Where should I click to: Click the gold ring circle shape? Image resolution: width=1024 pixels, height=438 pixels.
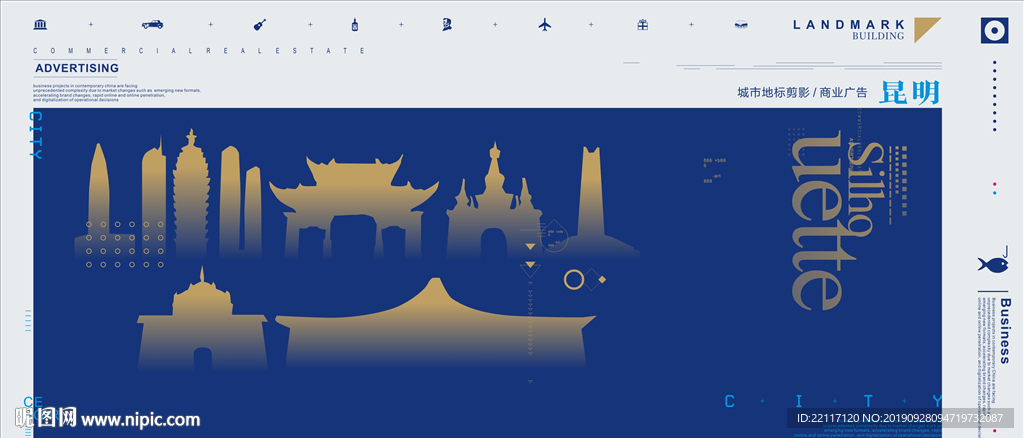pos(574,279)
